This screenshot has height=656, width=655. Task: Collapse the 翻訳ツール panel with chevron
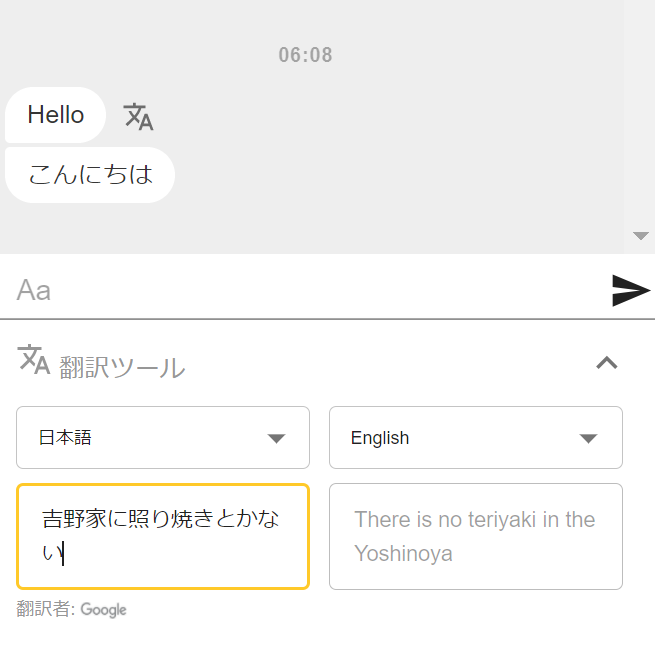(606, 363)
